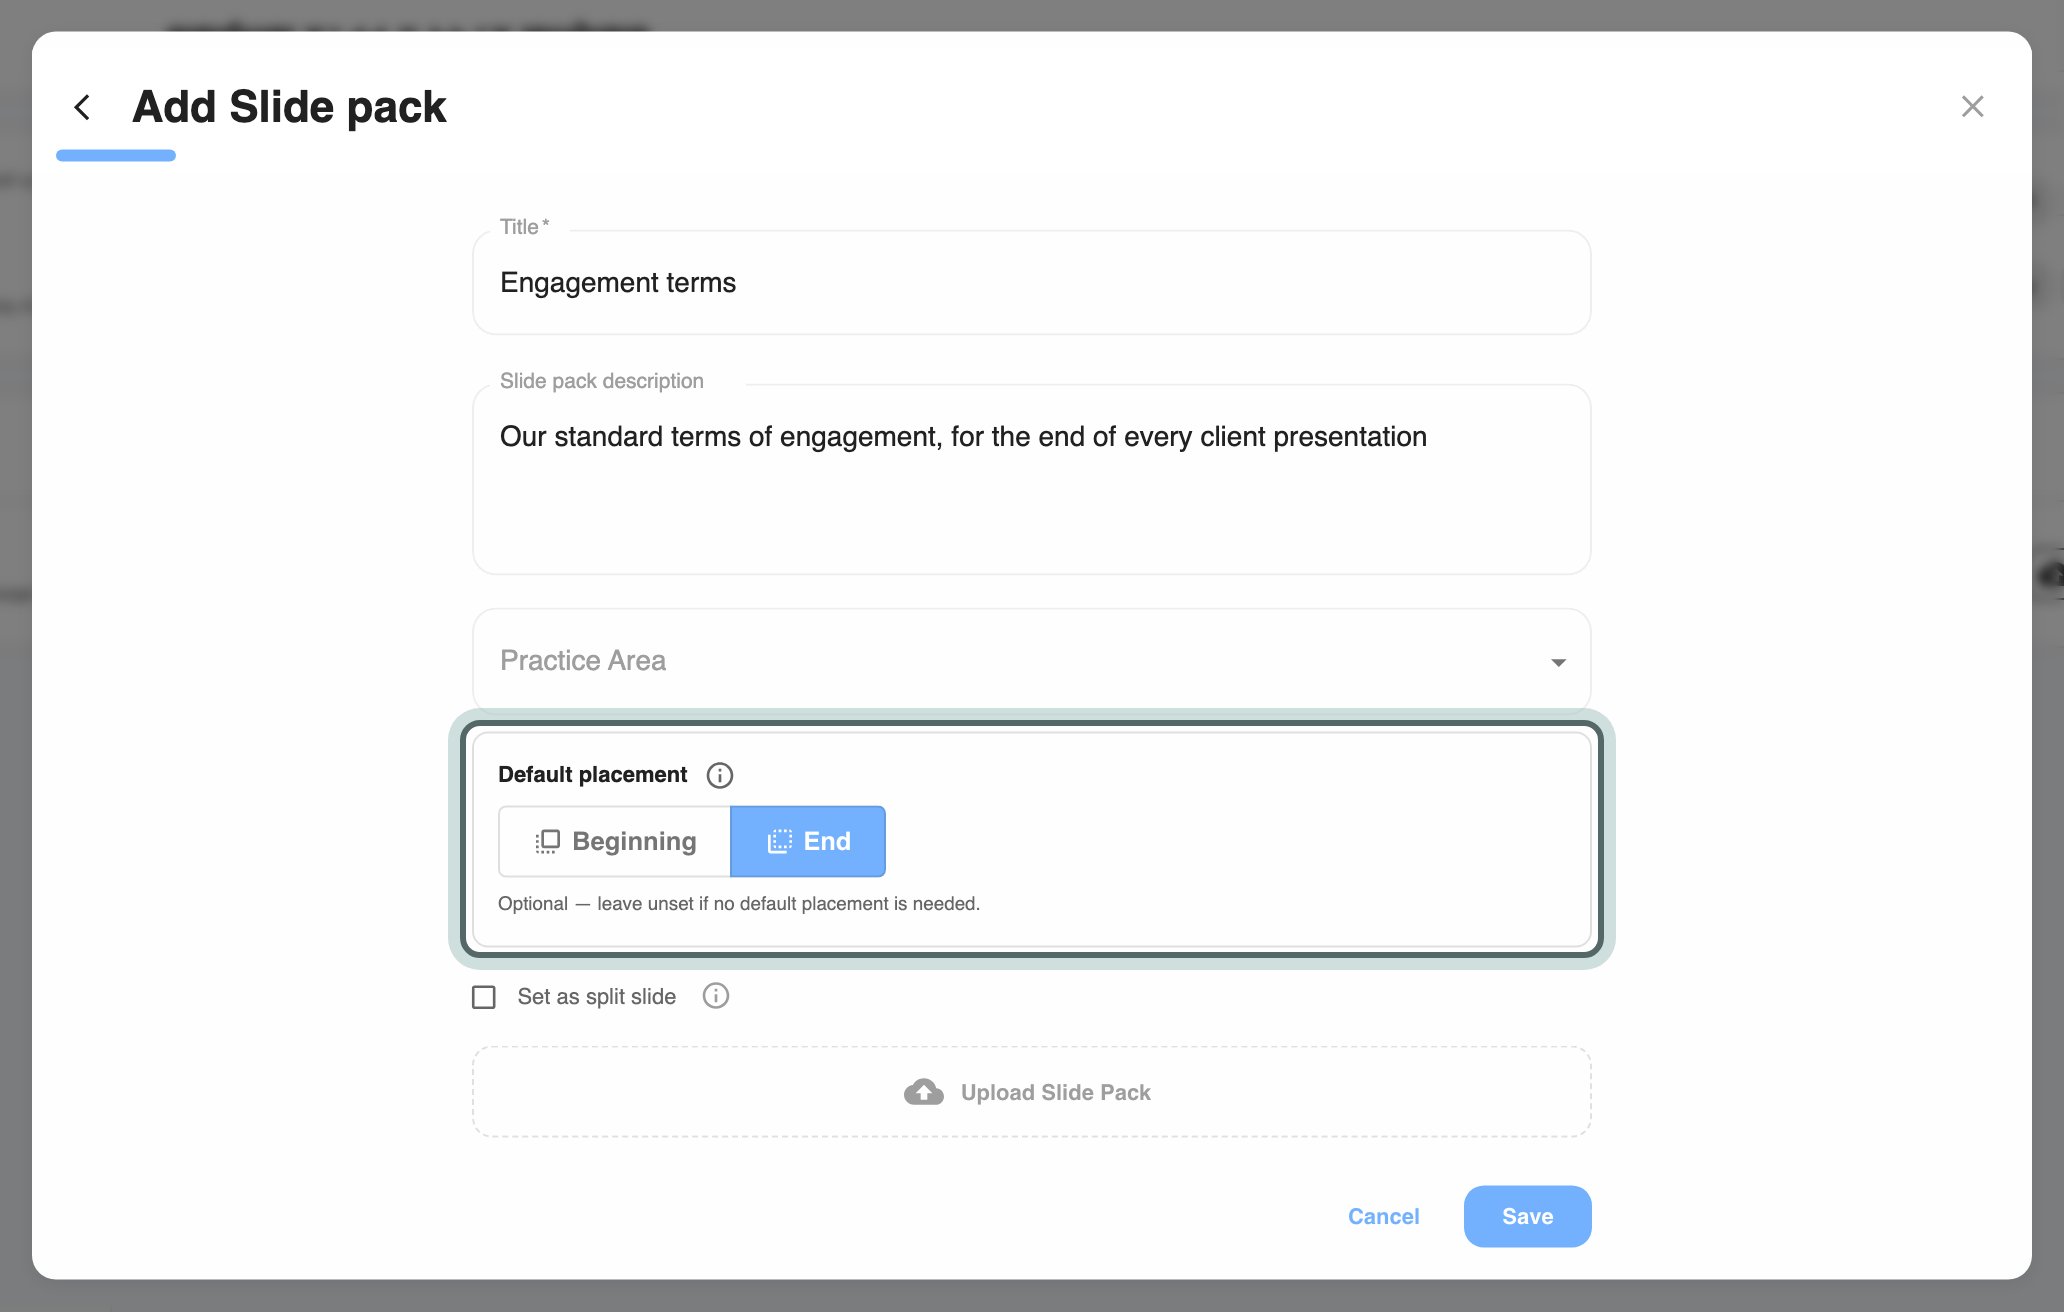Click the Add Slide pack heading
2064x1312 pixels.
tap(289, 107)
